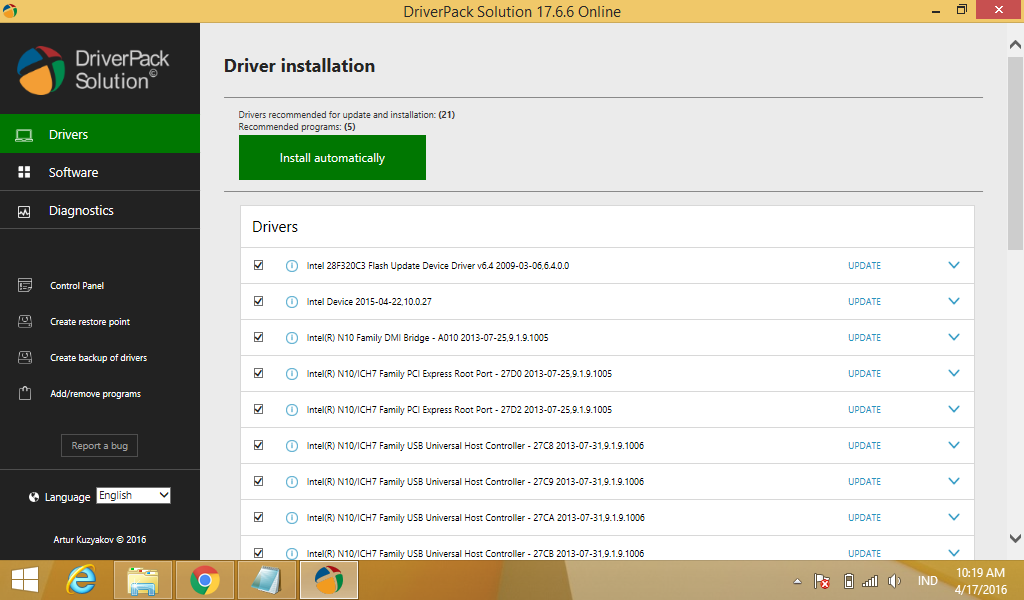This screenshot has height=600, width=1024.
Task: Open the Windows Start button
Action: tap(25, 580)
